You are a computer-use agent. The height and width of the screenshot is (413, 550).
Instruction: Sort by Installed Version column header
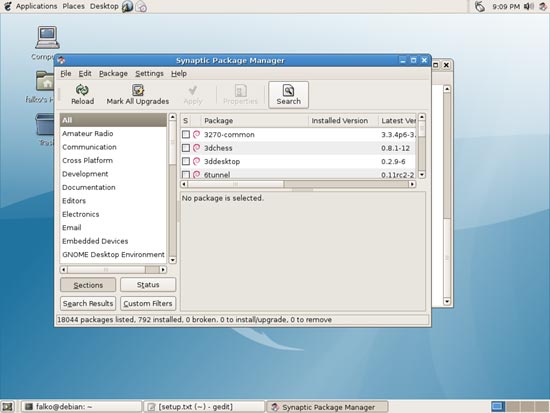(343, 121)
